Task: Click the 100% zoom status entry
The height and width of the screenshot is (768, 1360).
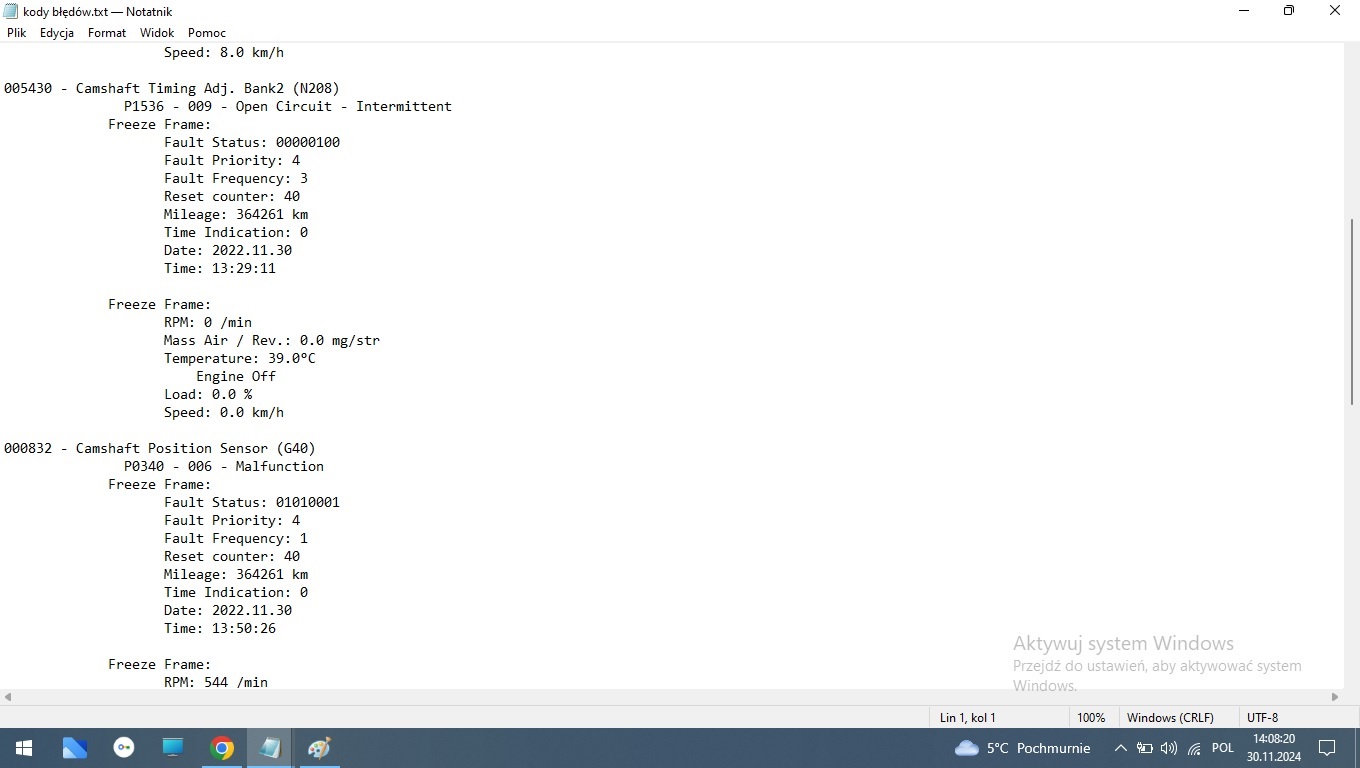Action: click(x=1092, y=717)
